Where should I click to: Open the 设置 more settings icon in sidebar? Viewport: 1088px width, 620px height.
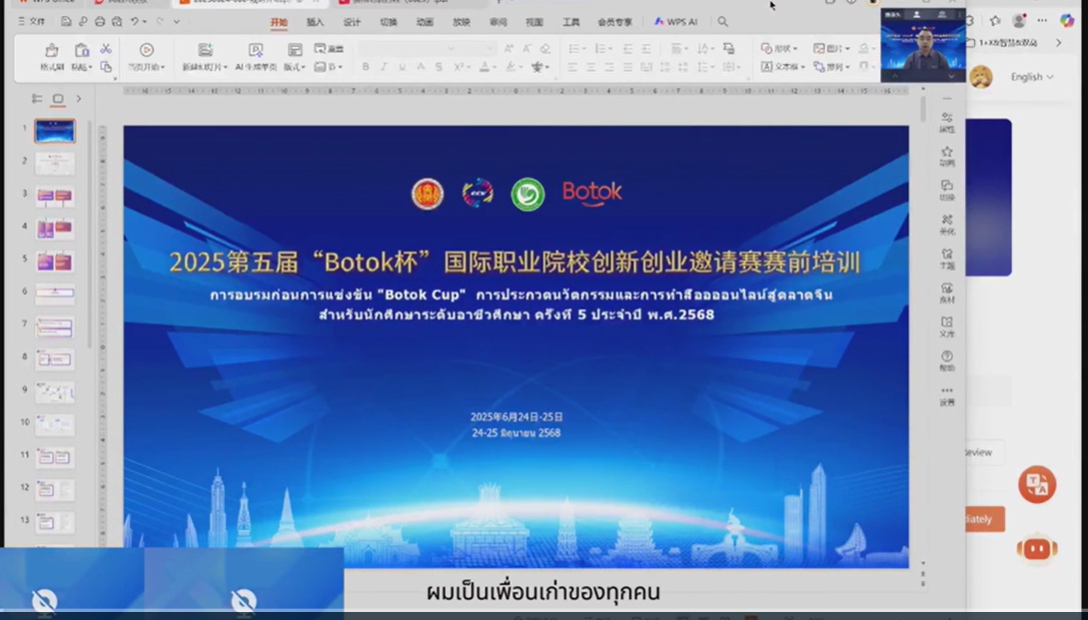(947, 395)
